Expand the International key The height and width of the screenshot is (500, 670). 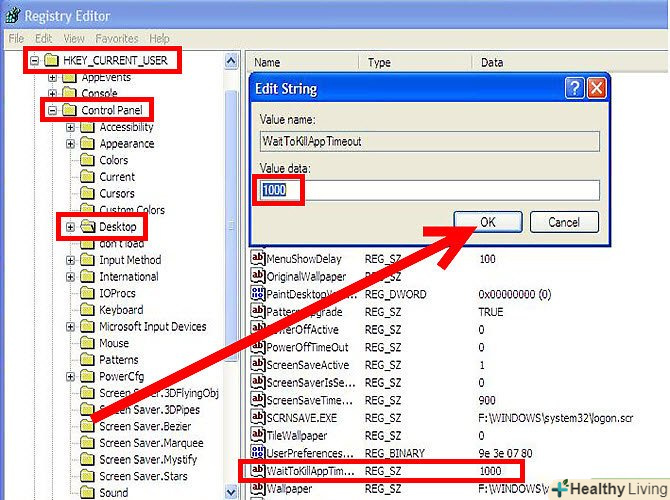point(71,277)
